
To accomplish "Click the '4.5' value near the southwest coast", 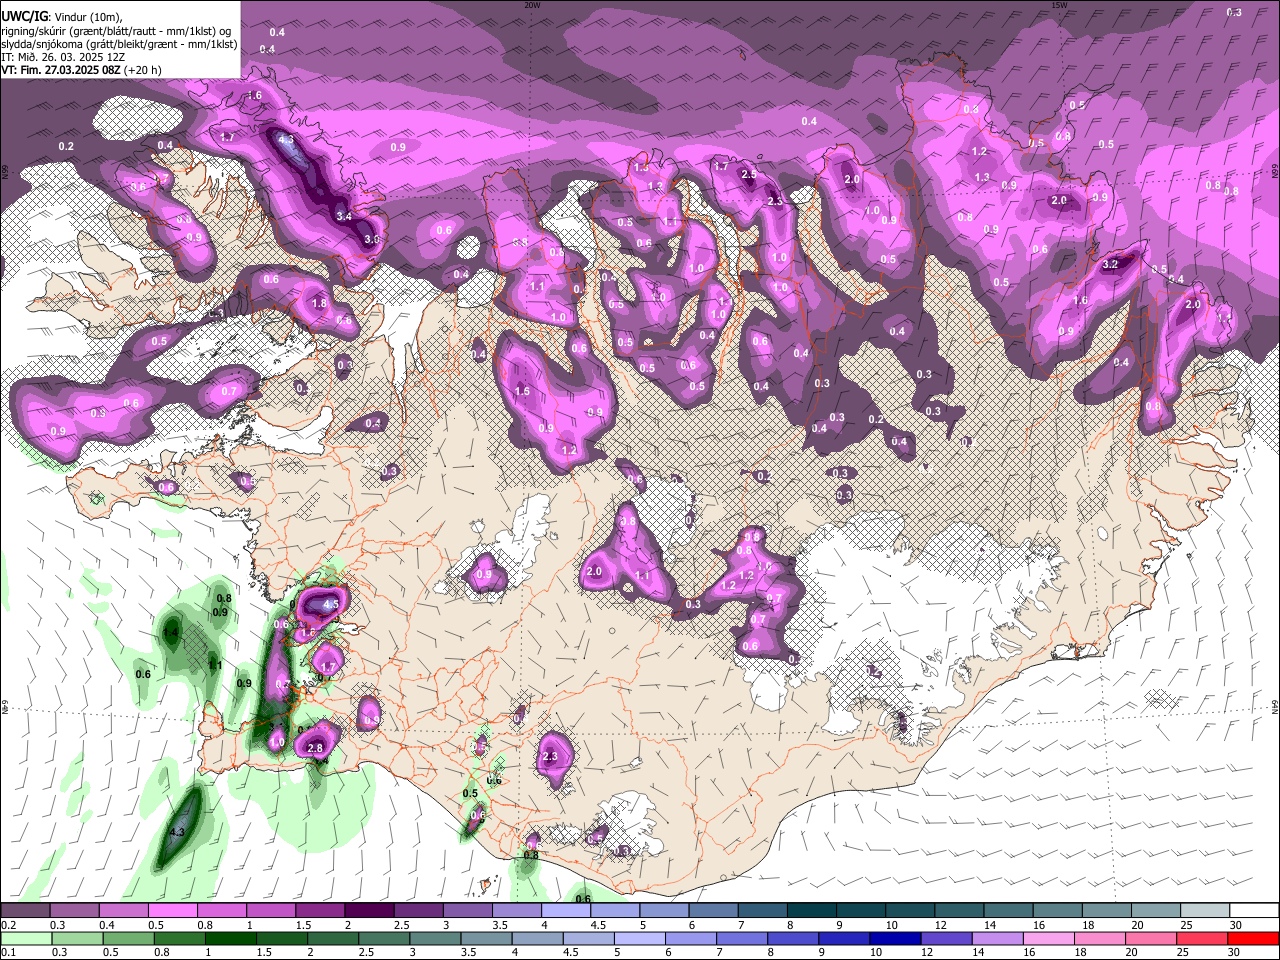I will point(333,605).
